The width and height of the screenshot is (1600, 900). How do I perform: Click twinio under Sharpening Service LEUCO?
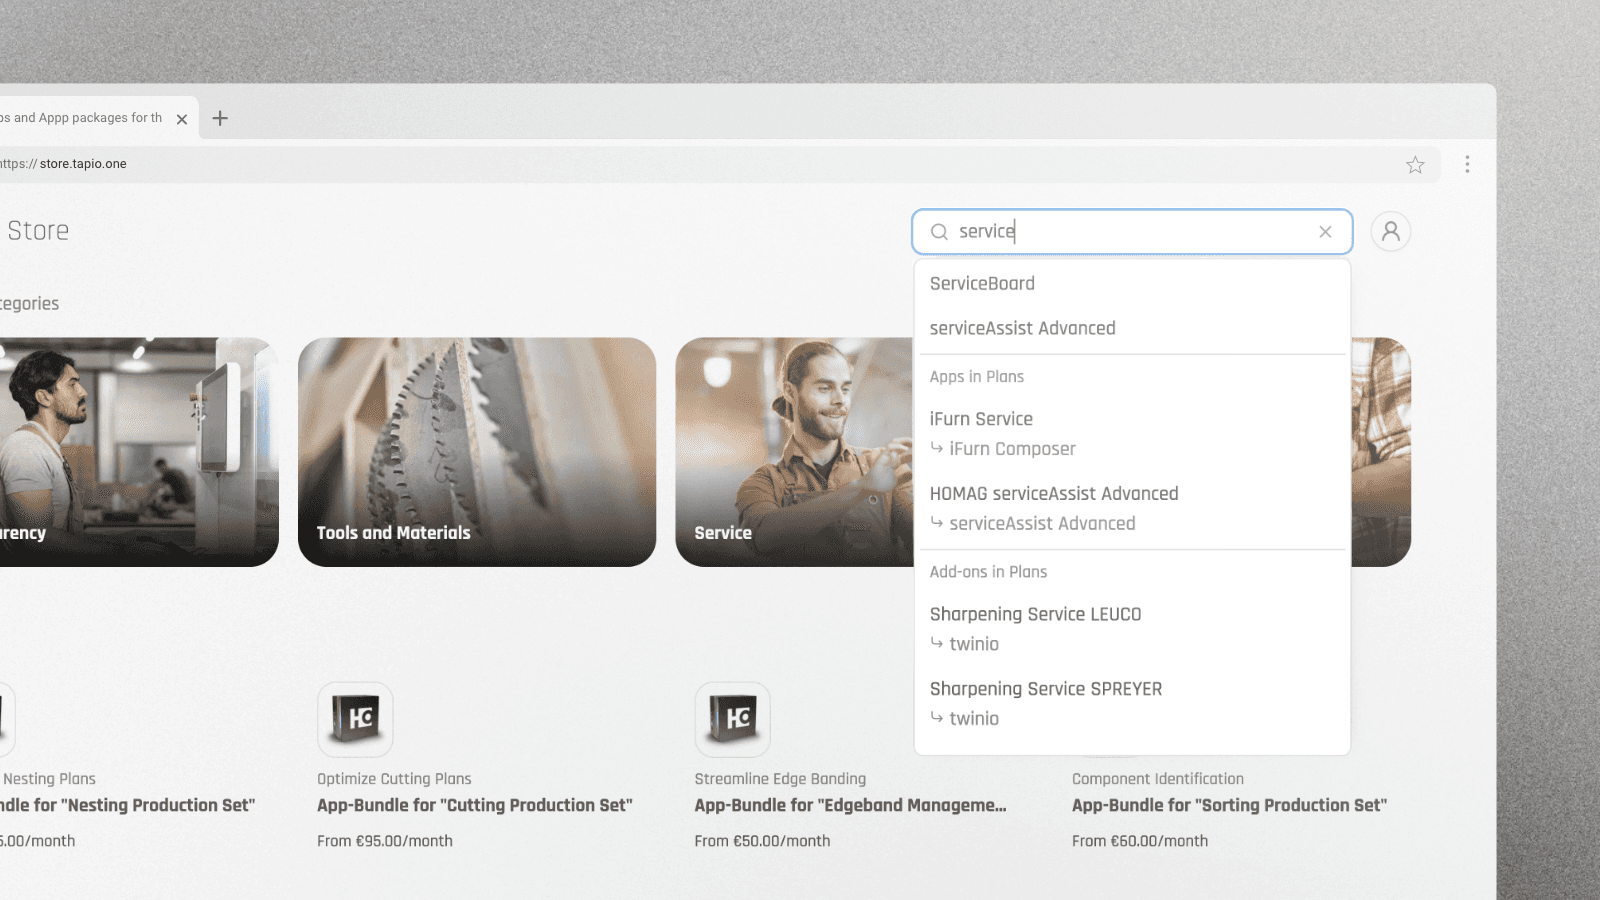point(974,644)
